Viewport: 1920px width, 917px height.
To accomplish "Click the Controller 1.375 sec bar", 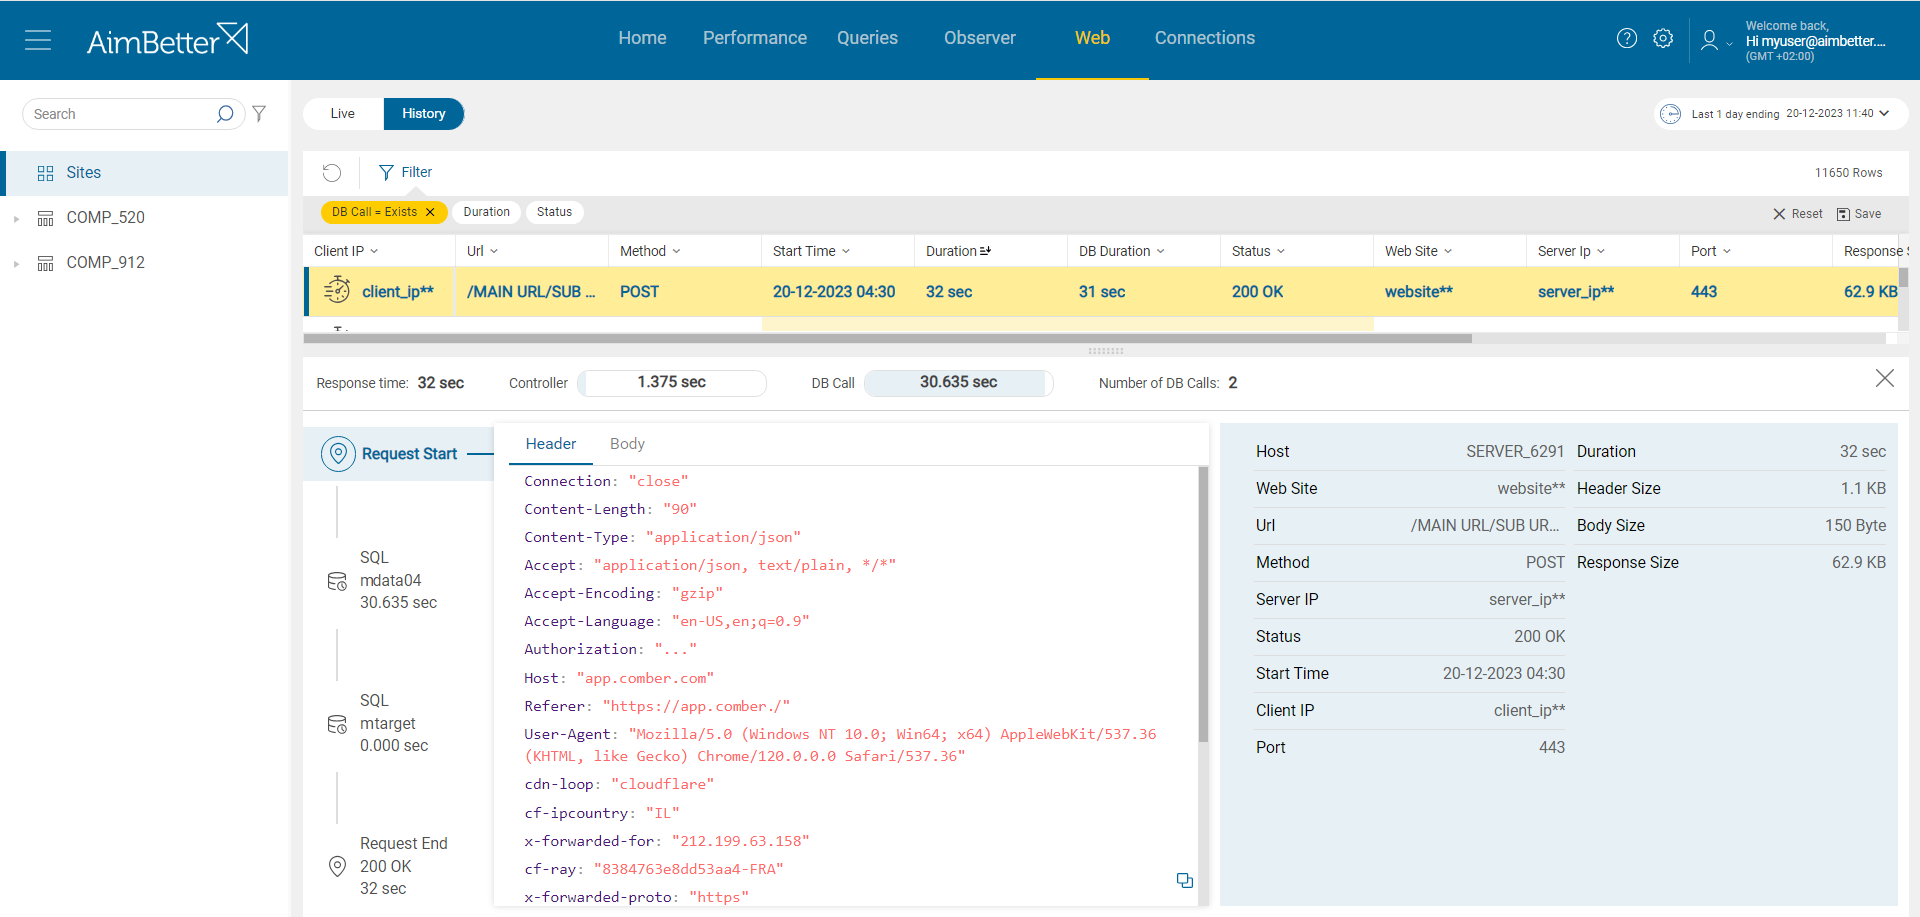I will coord(672,383).
